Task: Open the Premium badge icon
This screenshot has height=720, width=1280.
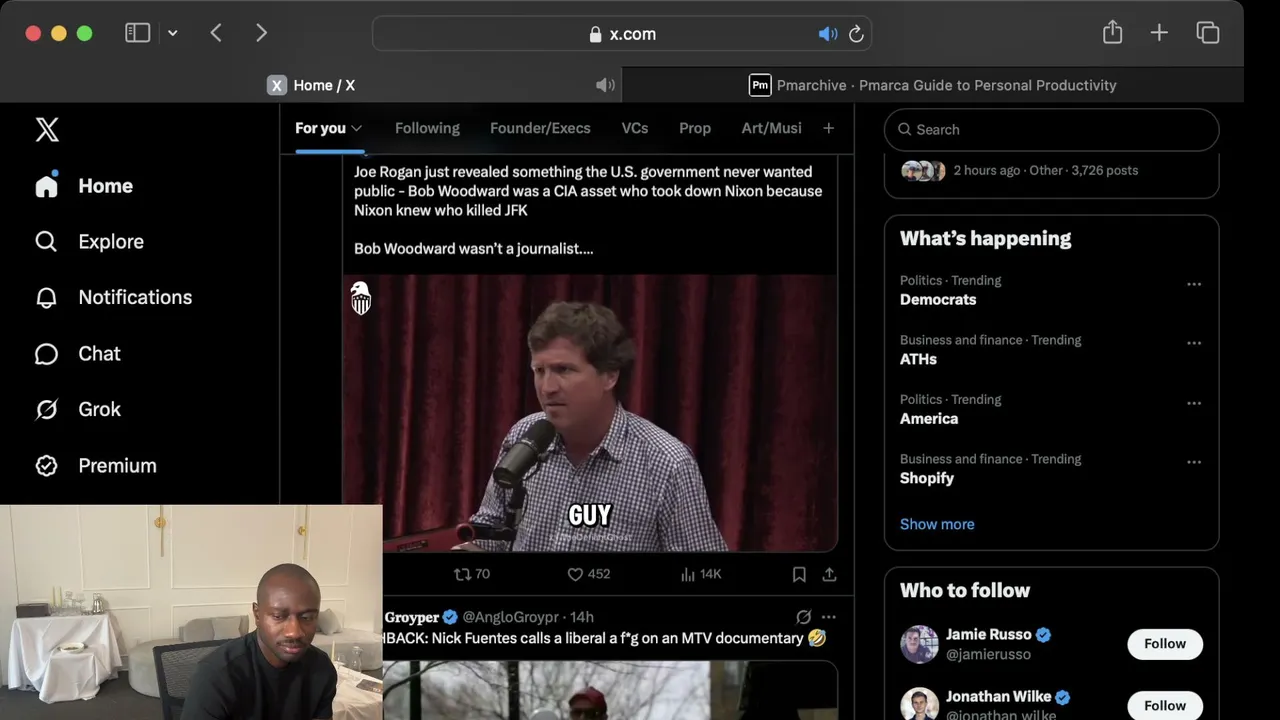Action: (x=47, y=466)
